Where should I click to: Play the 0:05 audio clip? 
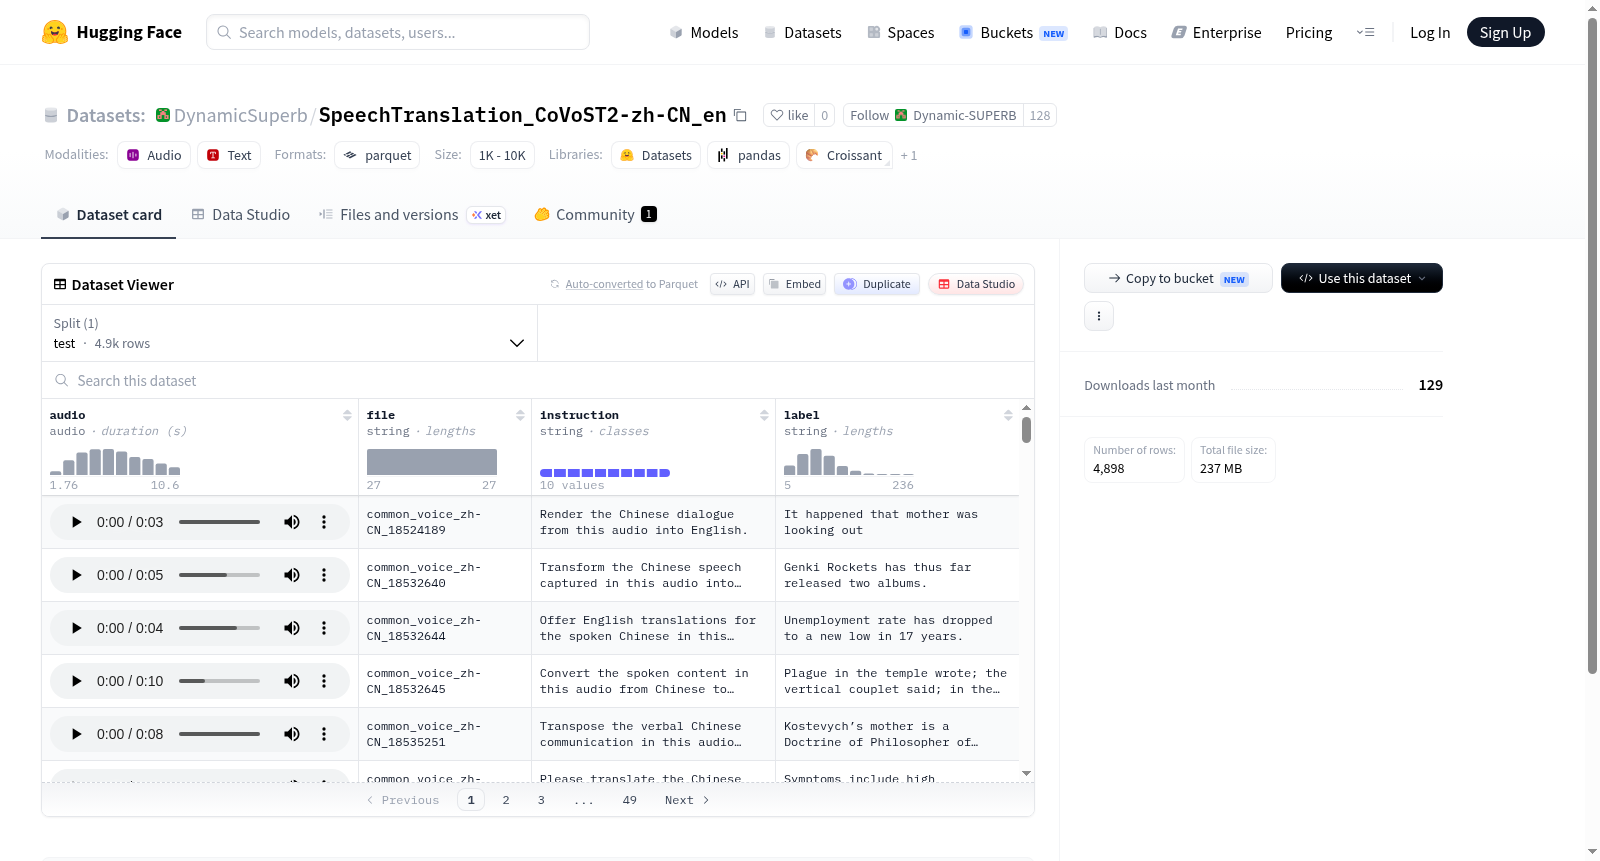[76, 575]
